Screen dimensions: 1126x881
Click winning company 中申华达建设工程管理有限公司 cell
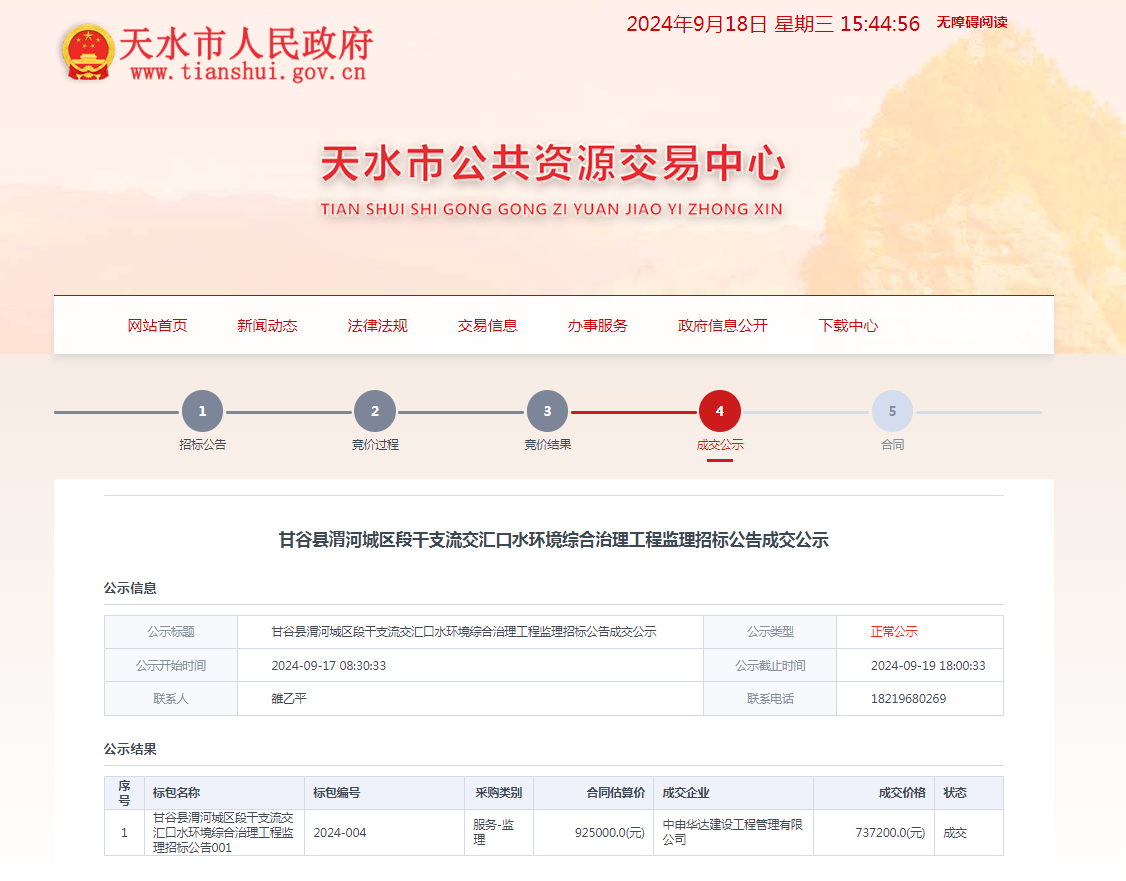[732, 832]
